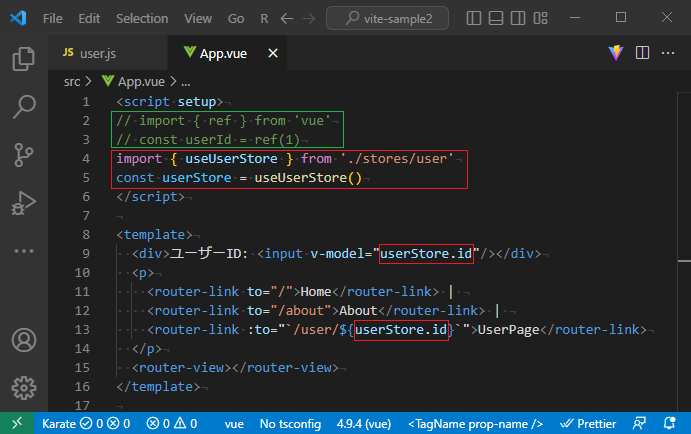Open editor More Actions ellipsis
The height and width of the screenshot is (434, 691).
click(x=668, y=53)
